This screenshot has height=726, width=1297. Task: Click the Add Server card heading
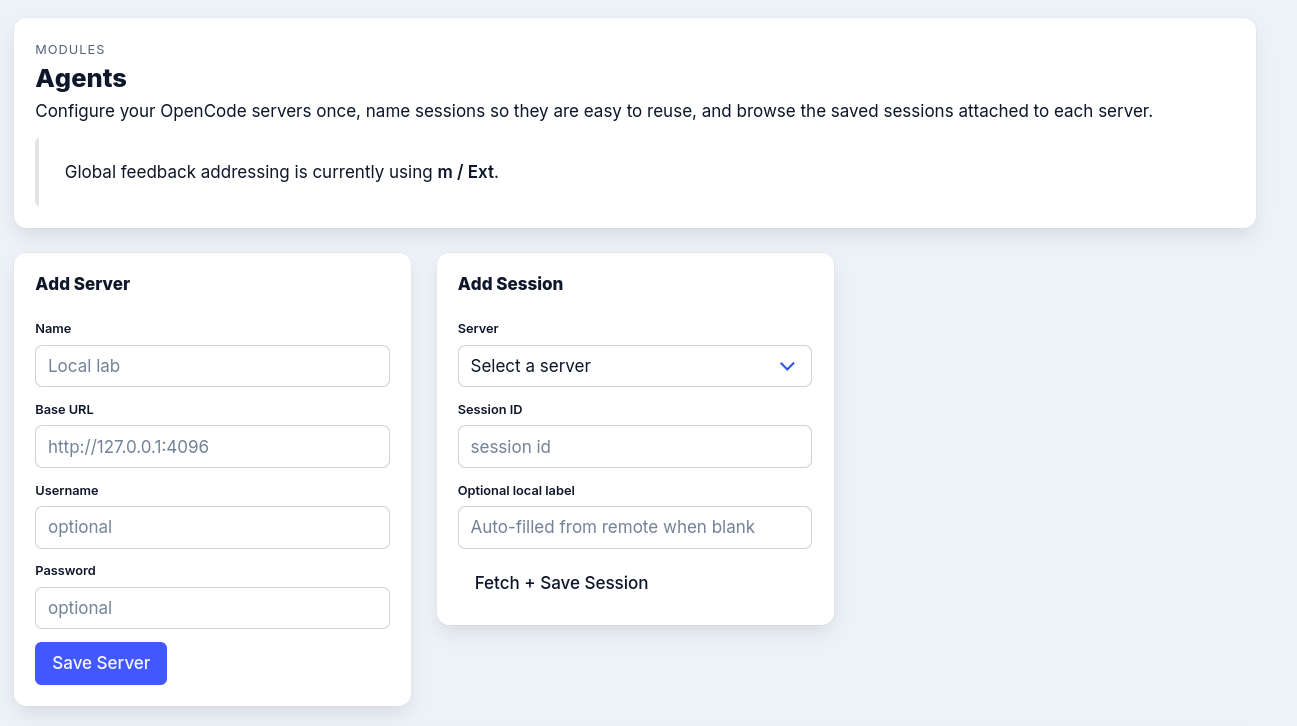click(x=83, y=284)
